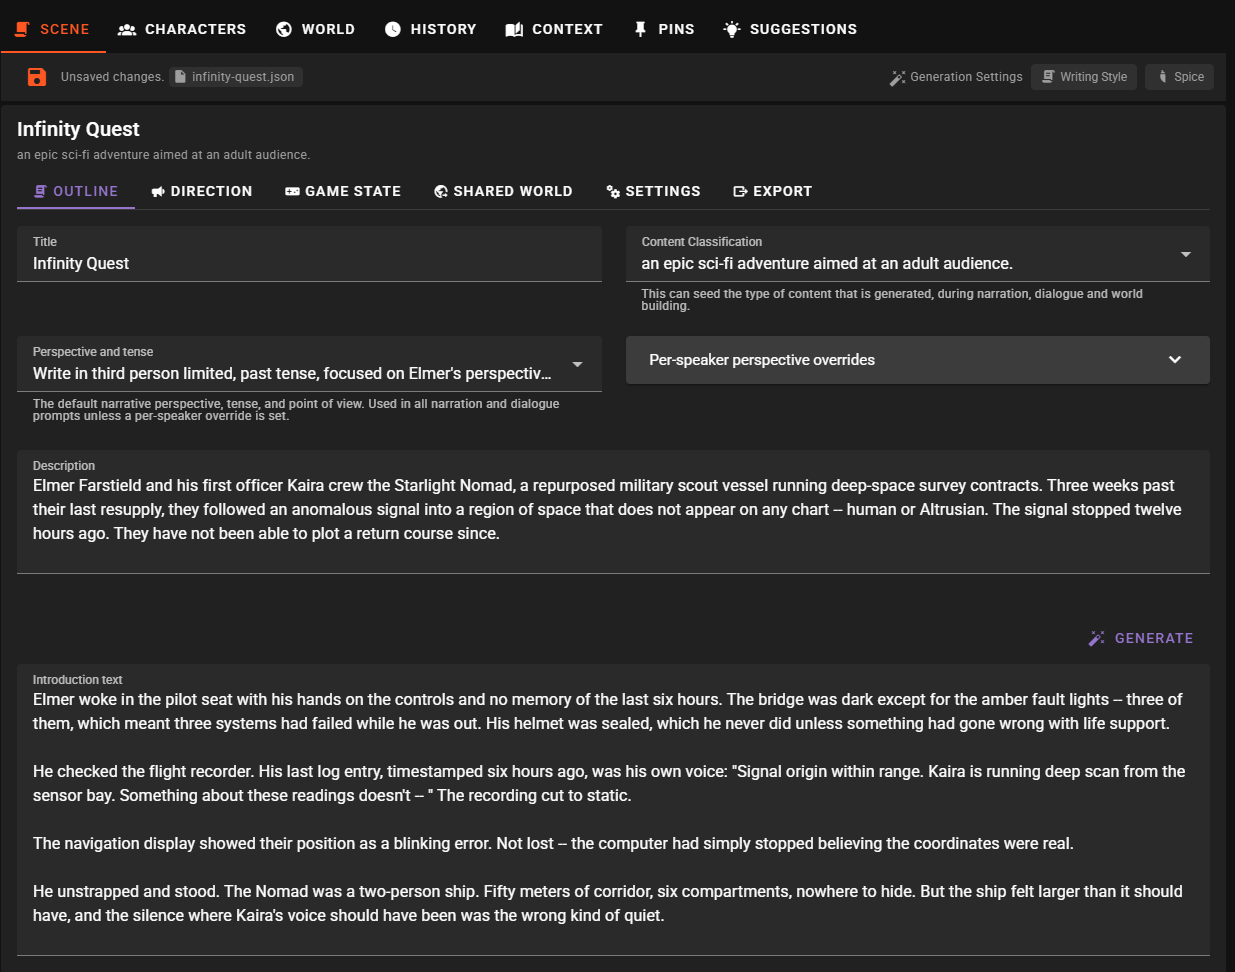Open the Content Classification dropdown arrow
The image size is (1235, 972).
(1186, 254)
